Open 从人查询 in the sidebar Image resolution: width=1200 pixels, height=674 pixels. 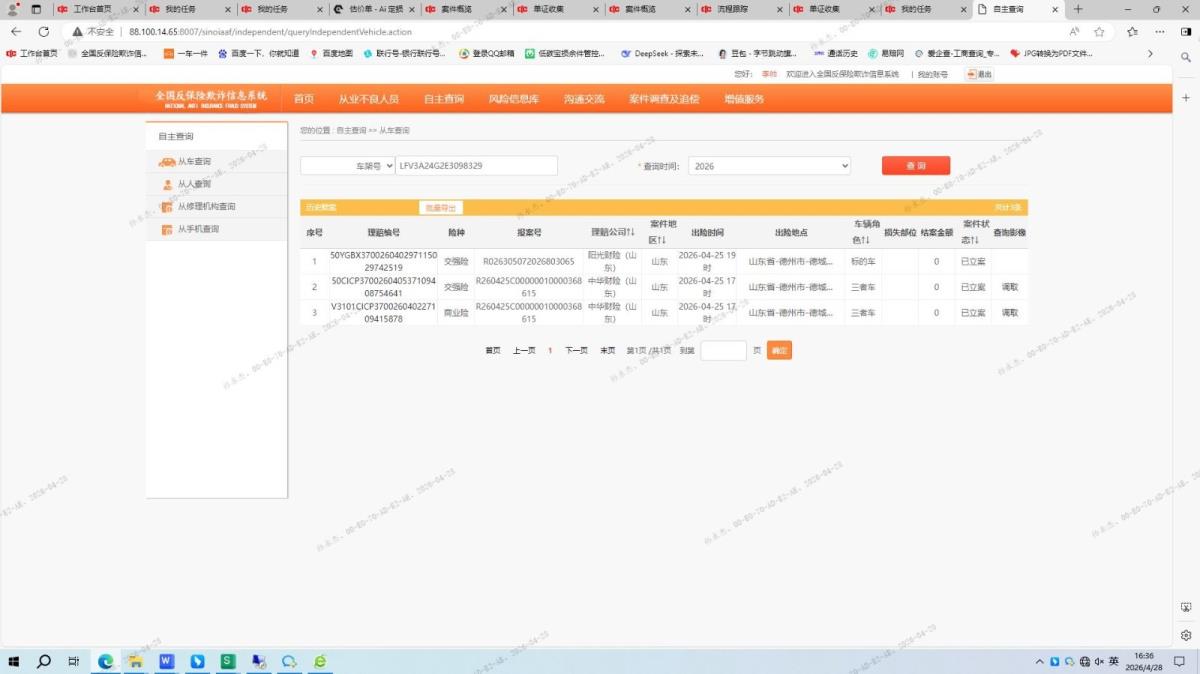coord(194,184)
